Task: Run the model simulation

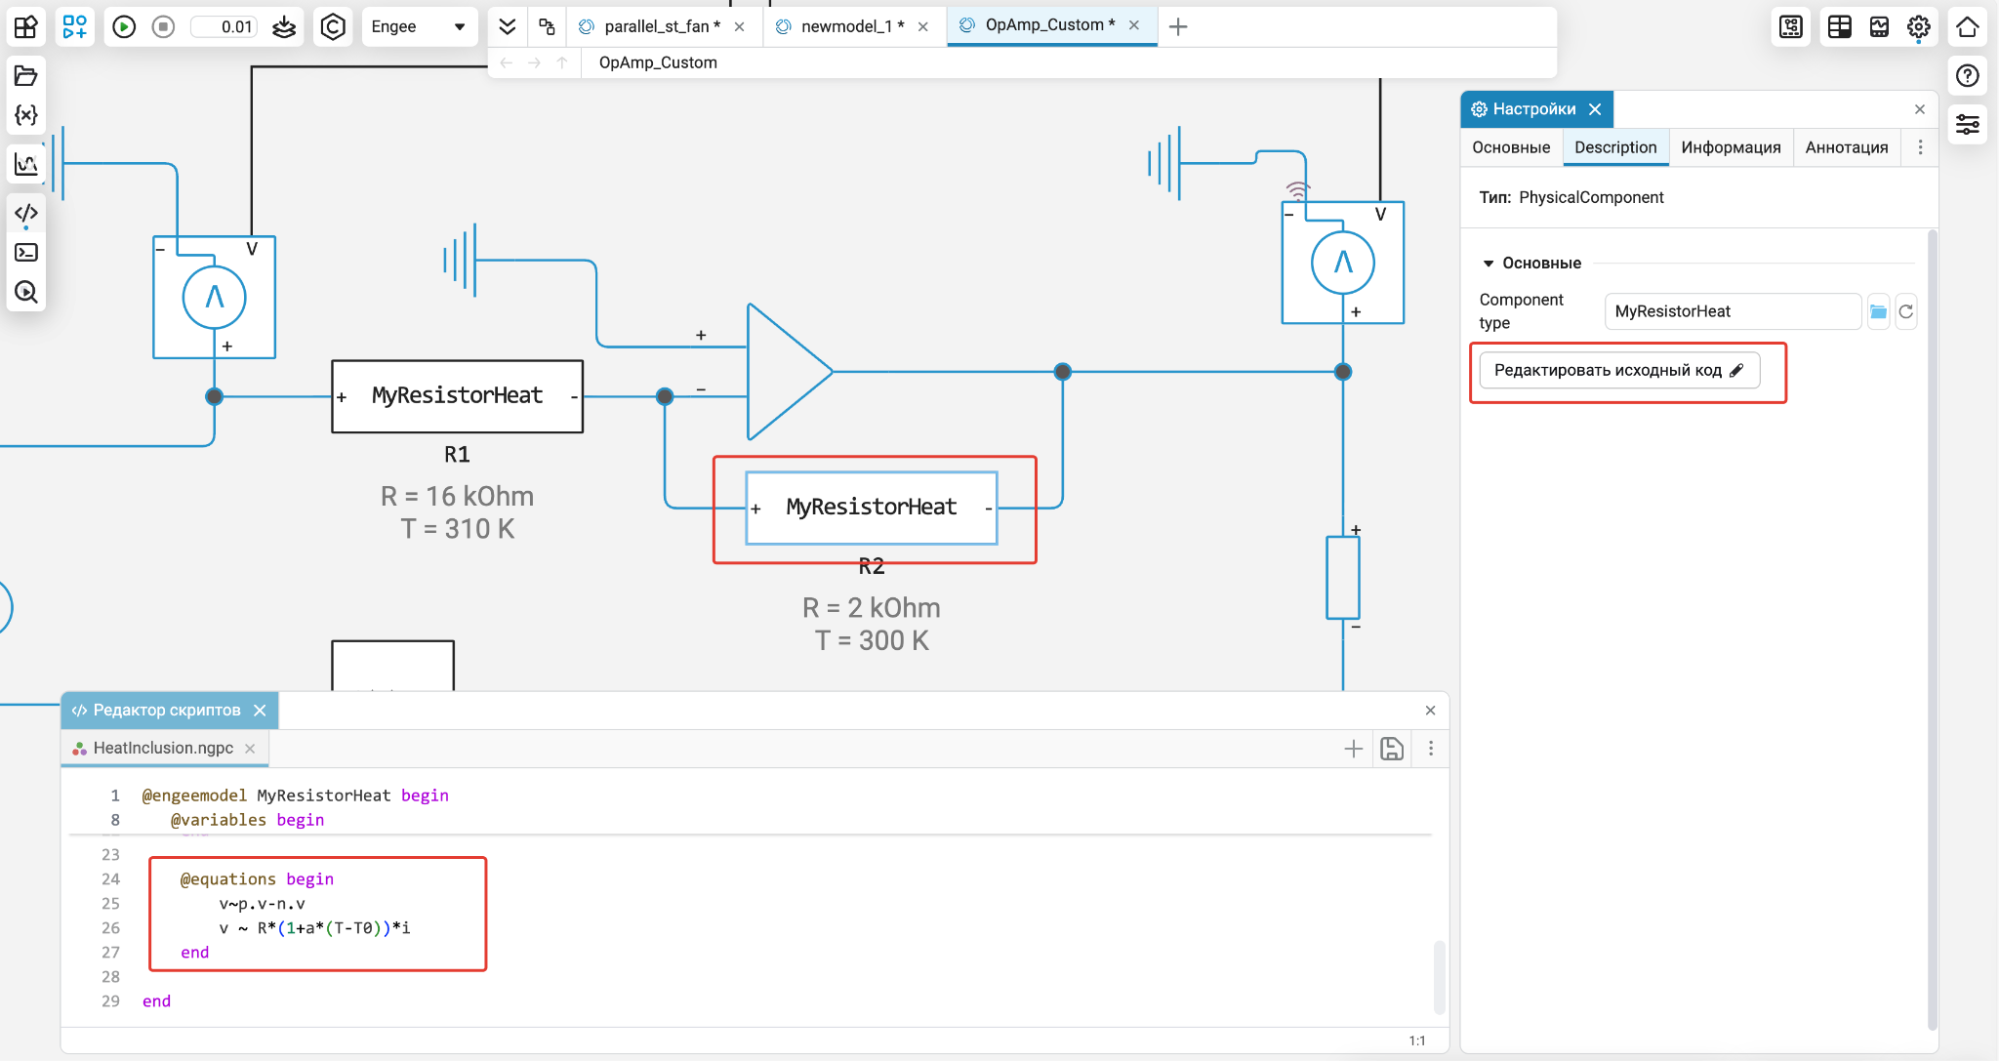Action: (x=124, y=27)
